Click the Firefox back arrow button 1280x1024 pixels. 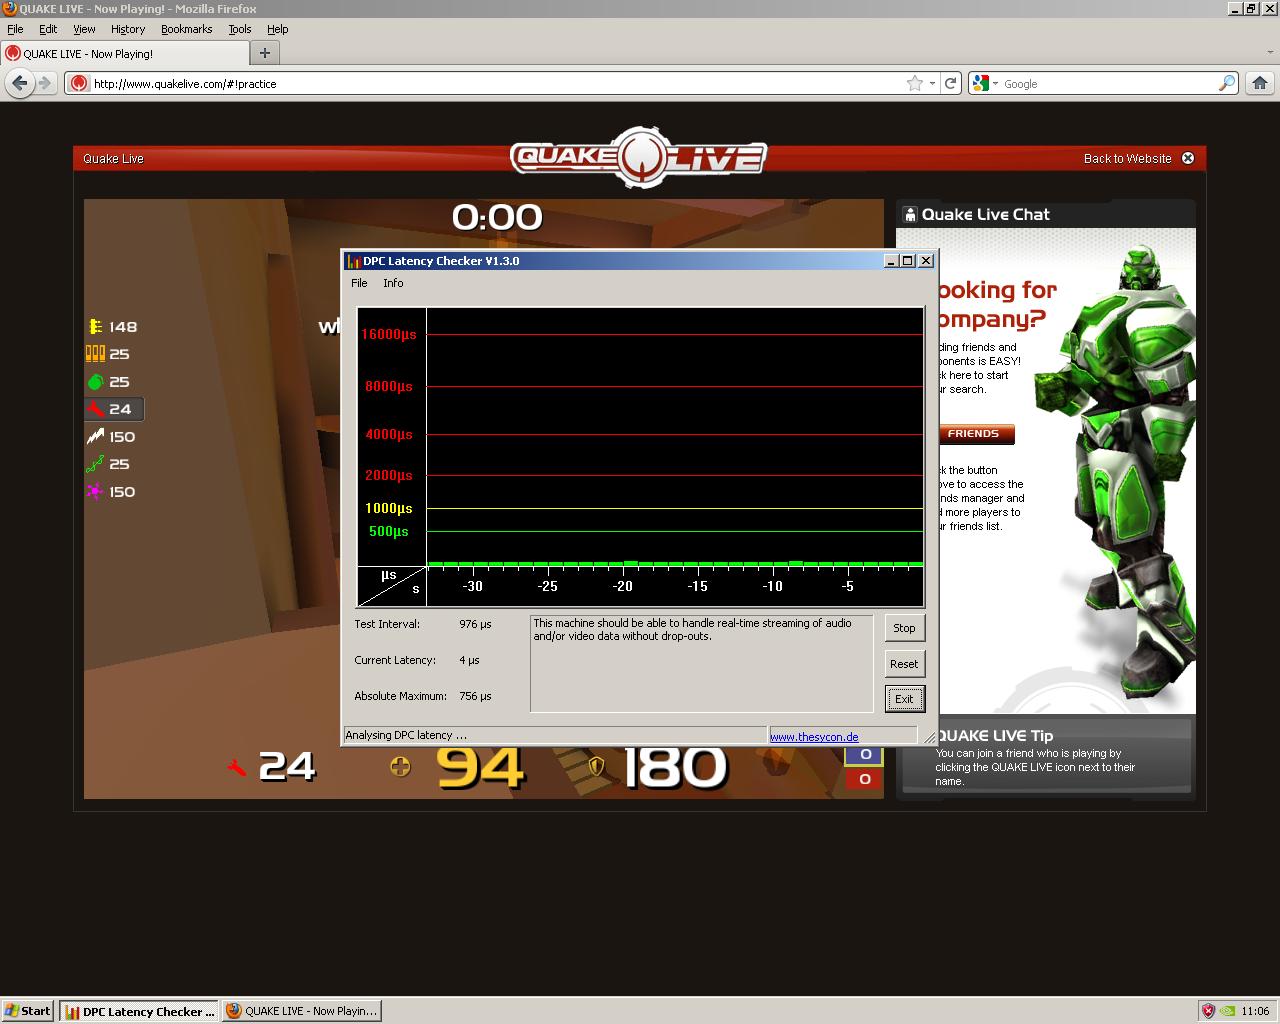click(x=19, y=84)
